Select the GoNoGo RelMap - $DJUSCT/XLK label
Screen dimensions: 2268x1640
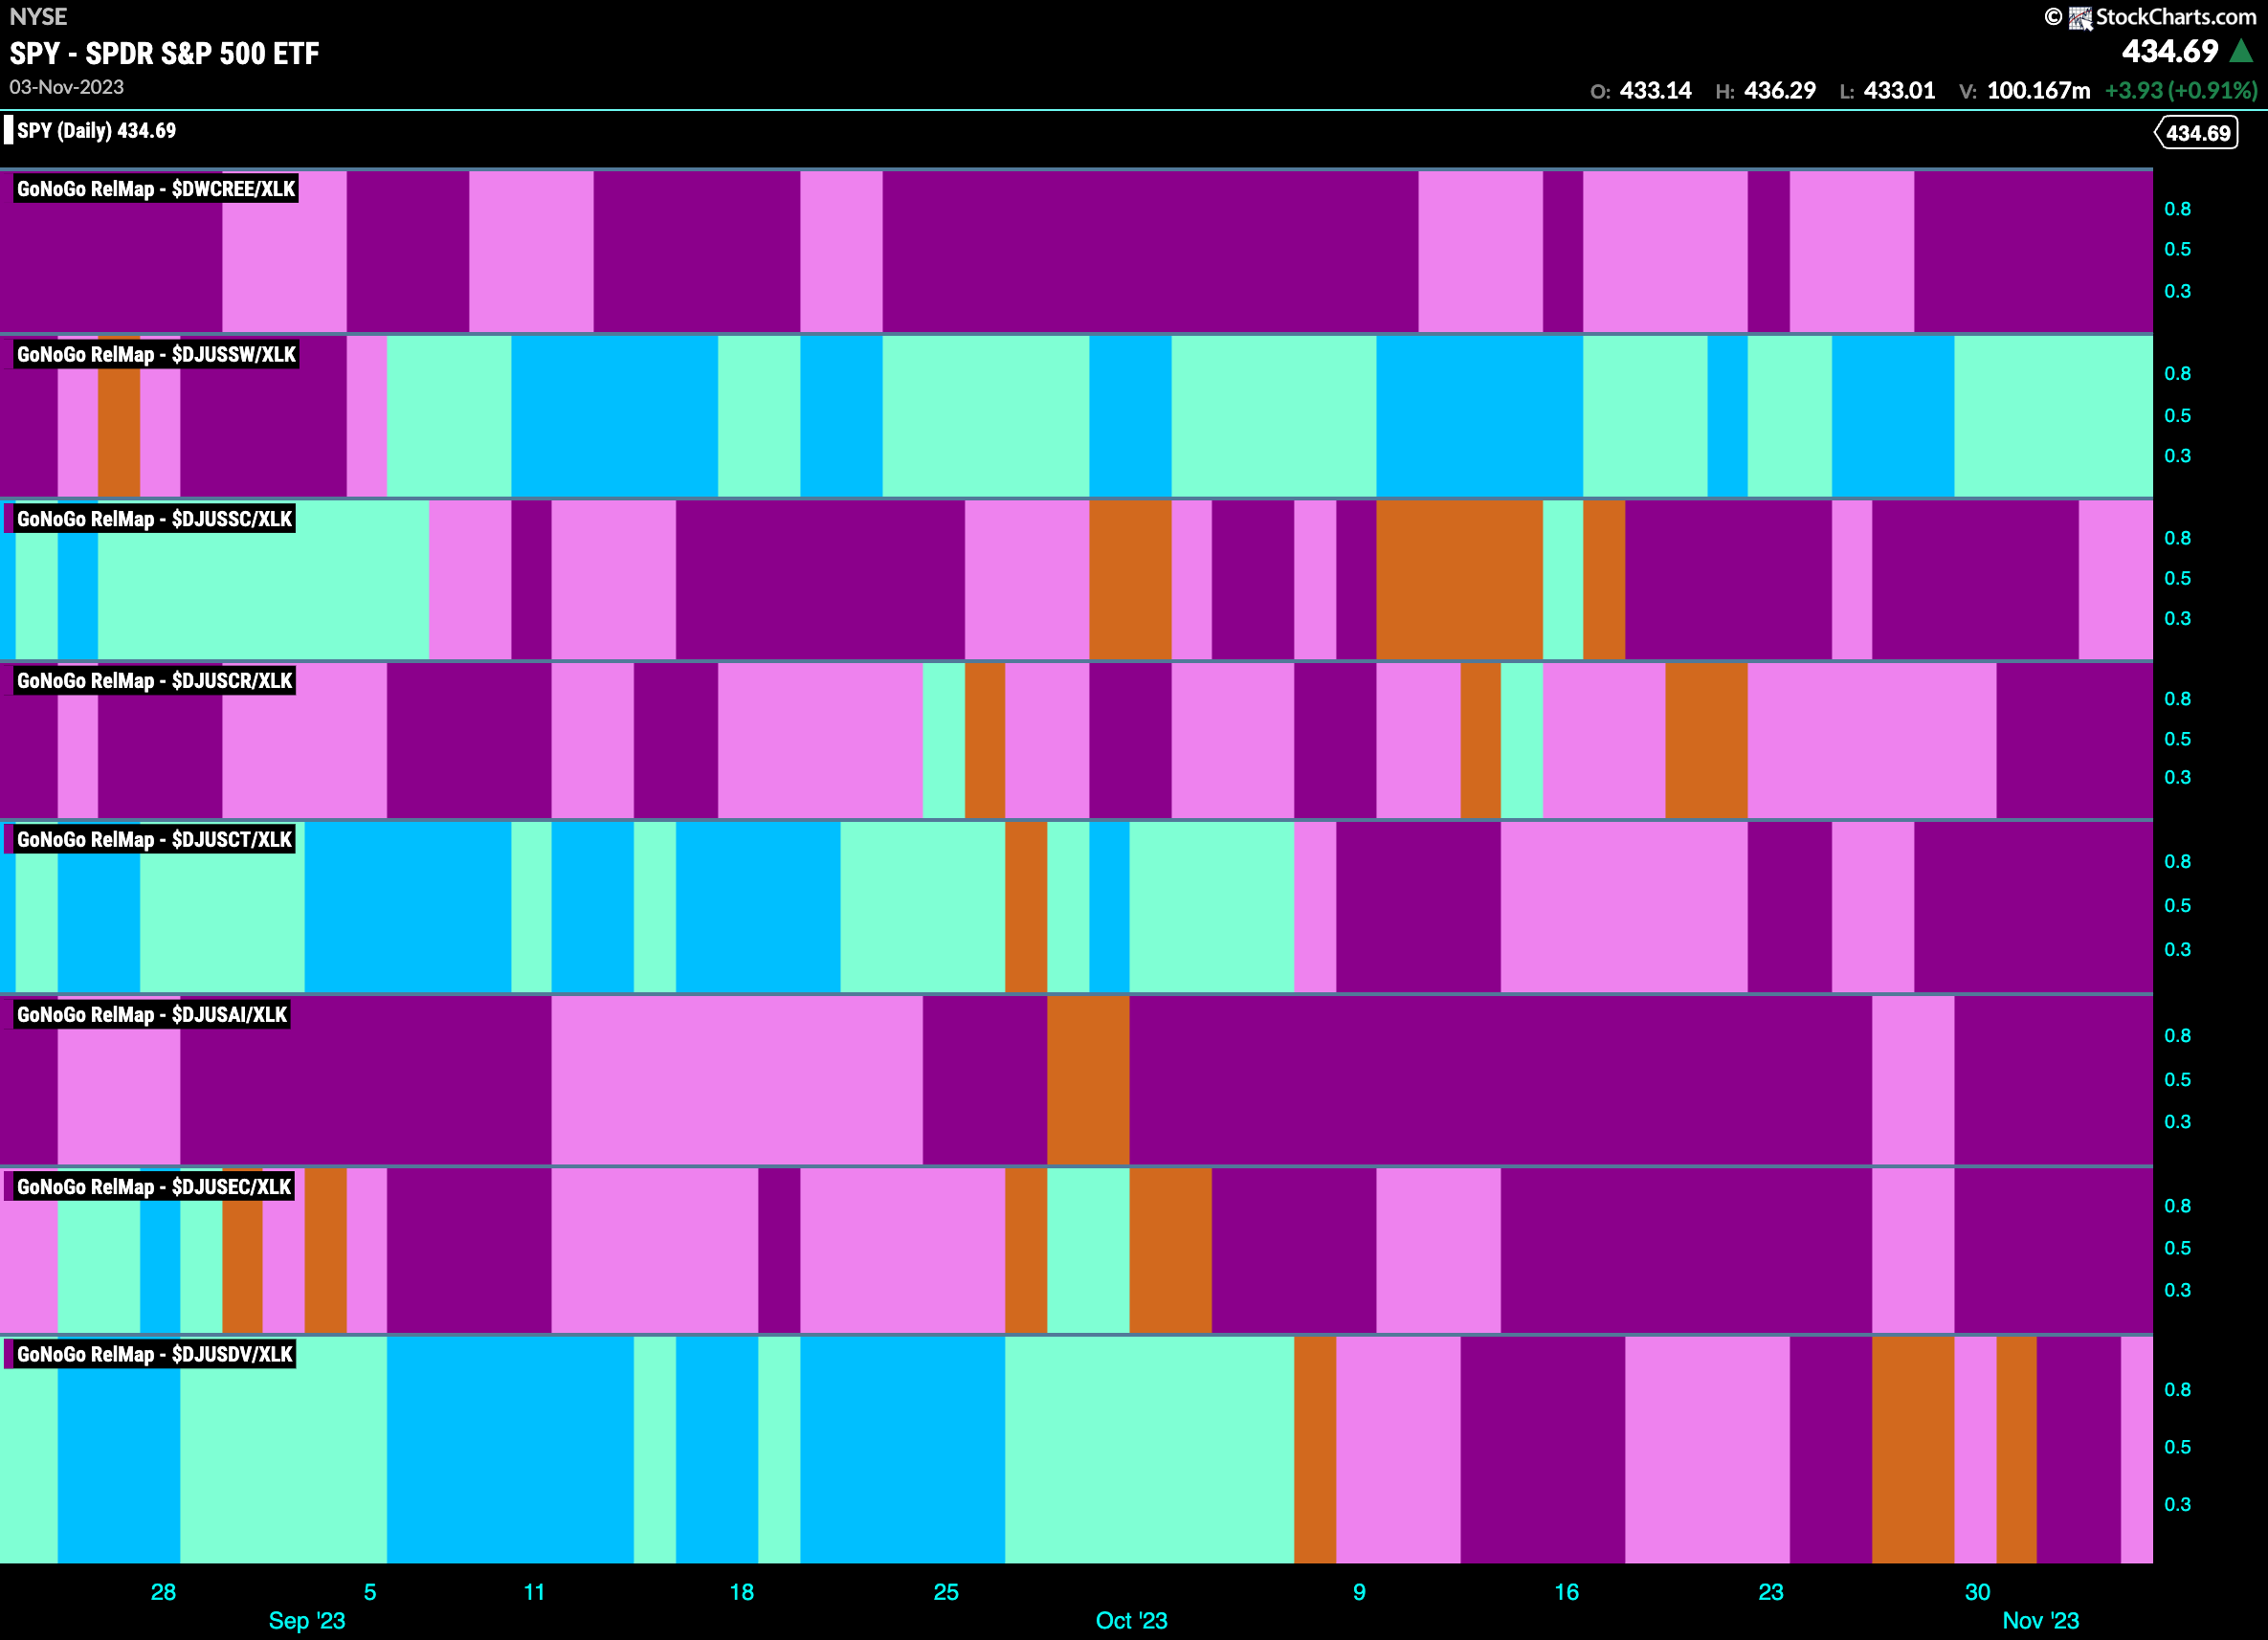tap(154, 839)
